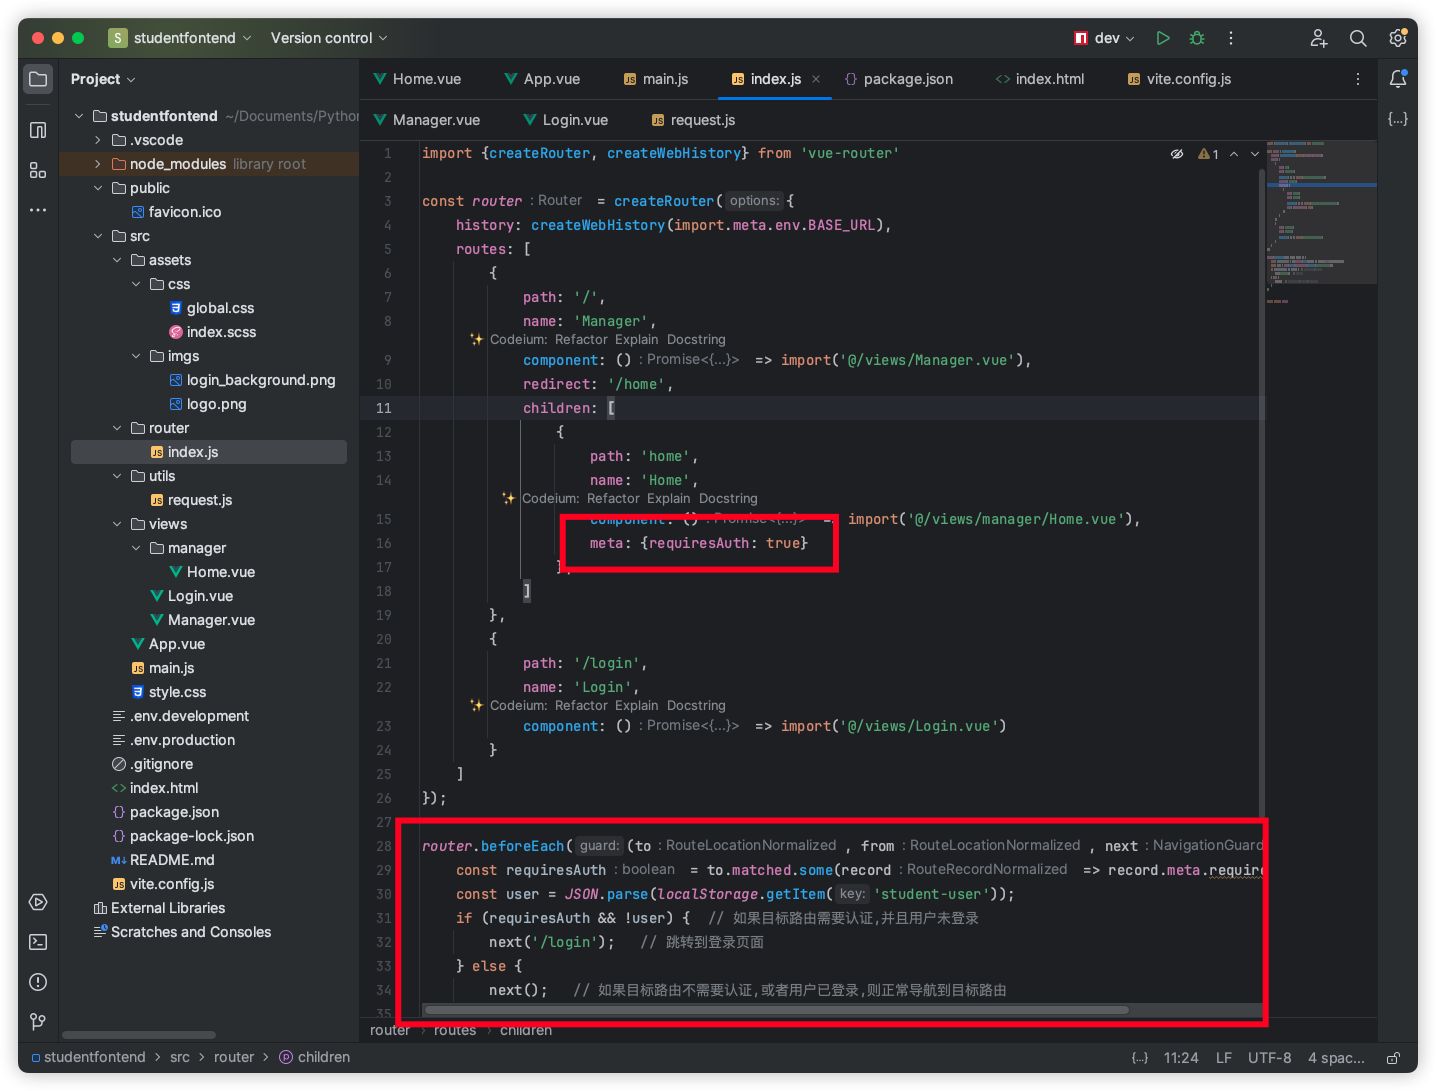Expand the node_modules folder
Viewport: 1436px width, 1091px height.
[98, 164]
